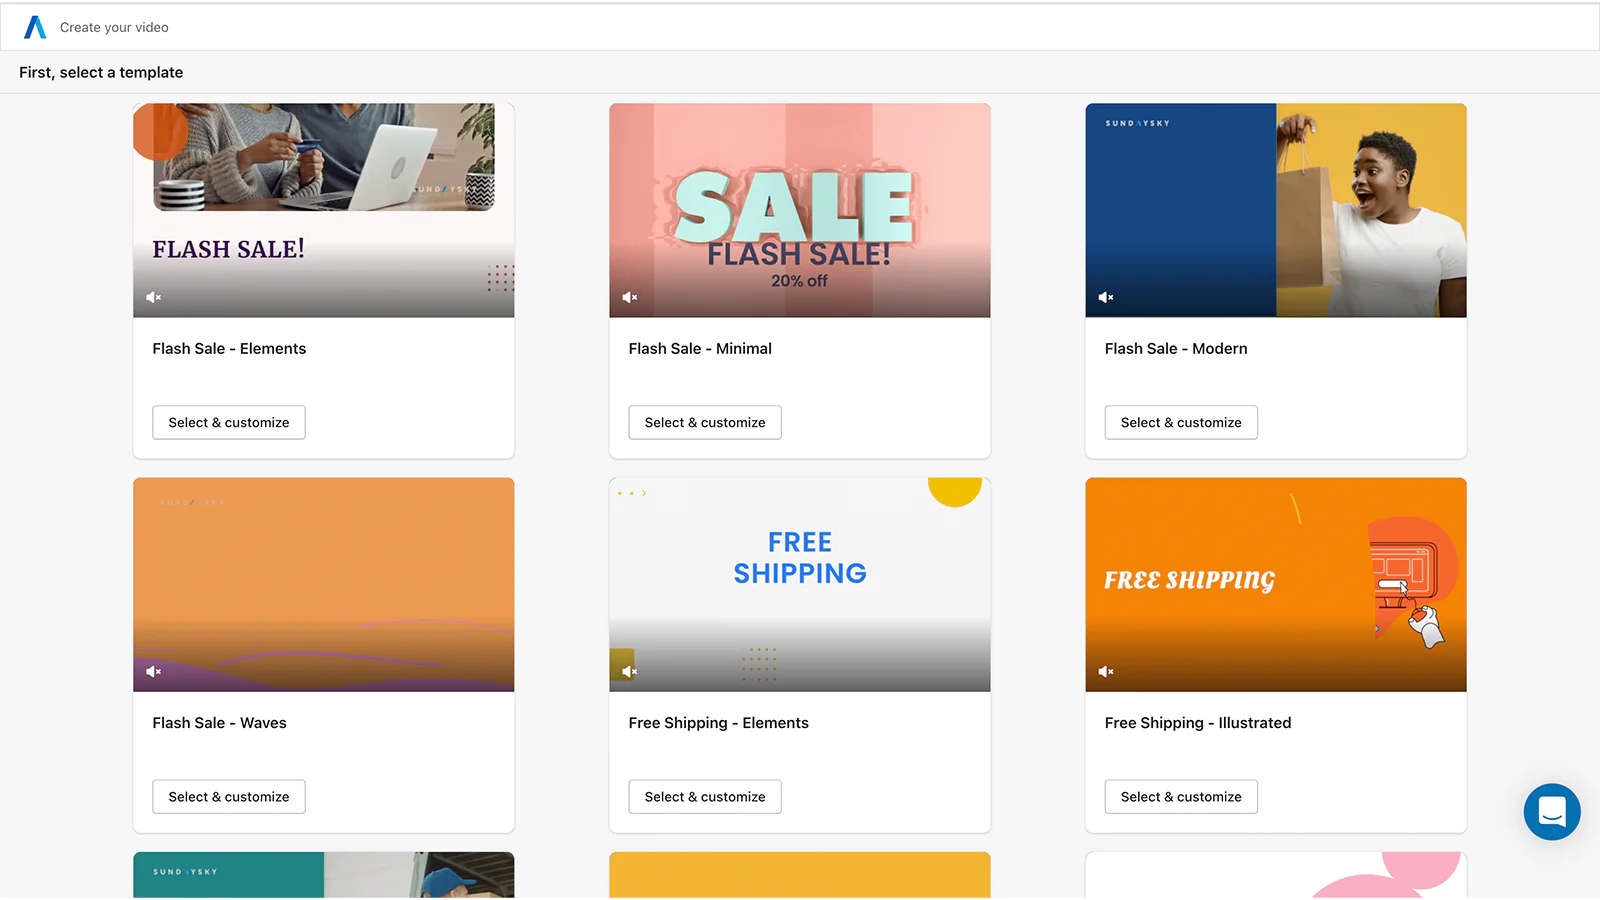Screen dimensions: 1600x900
Task: Select & customize Flash Sale - Waves template
Action: pos(229,796)
